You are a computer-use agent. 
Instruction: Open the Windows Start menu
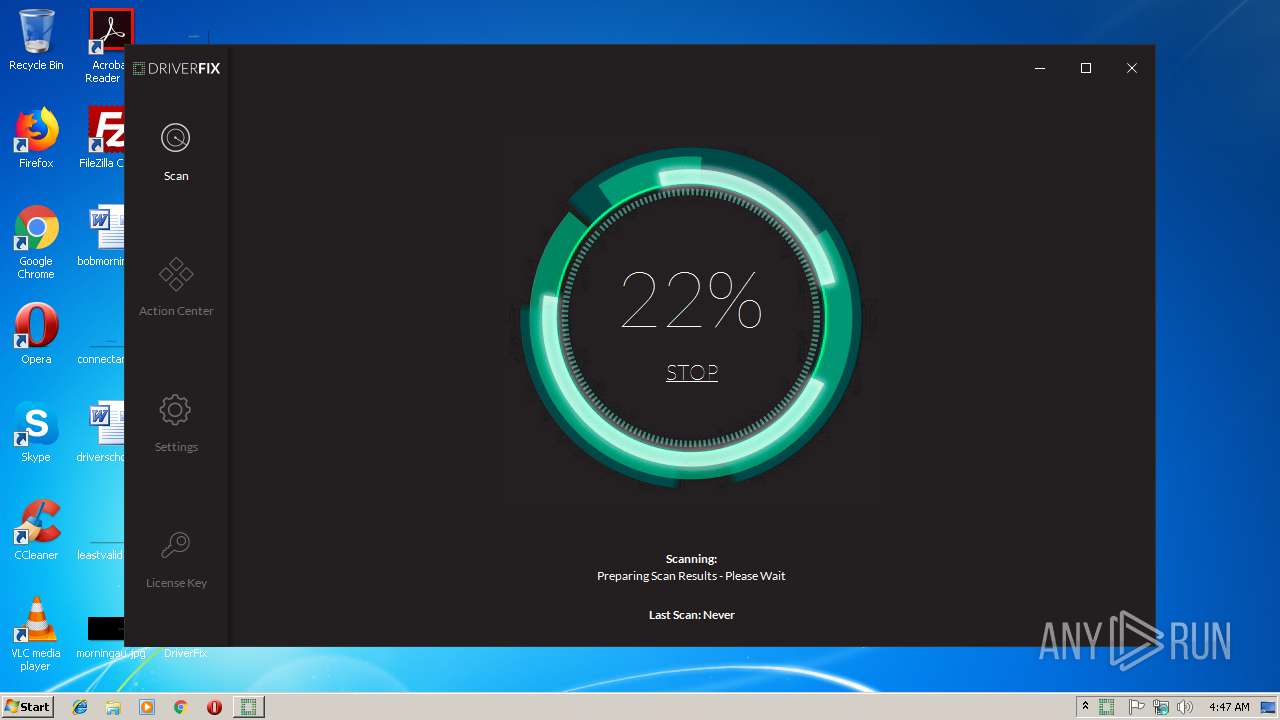click(x=28, y=706)
